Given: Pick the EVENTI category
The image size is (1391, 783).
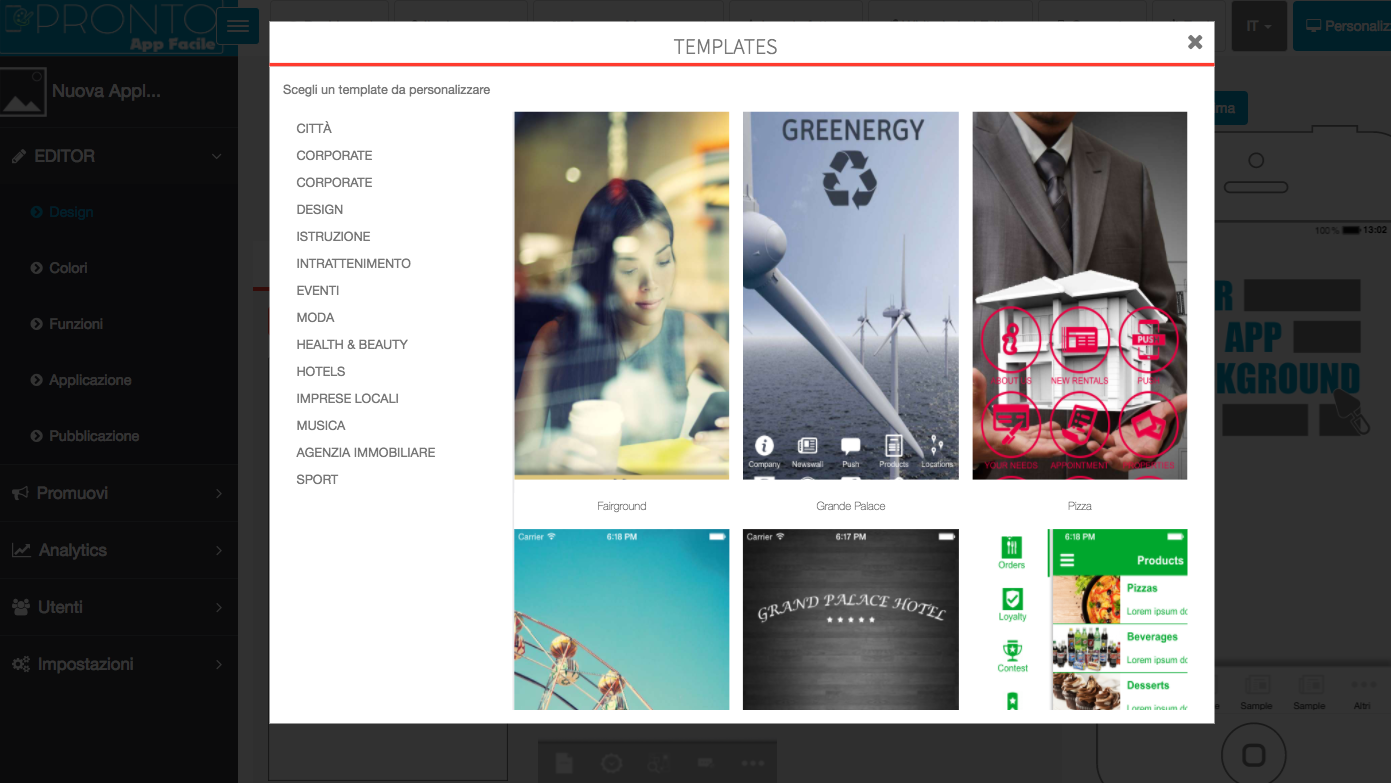Looking at the screenshot, I should [318, 291].
